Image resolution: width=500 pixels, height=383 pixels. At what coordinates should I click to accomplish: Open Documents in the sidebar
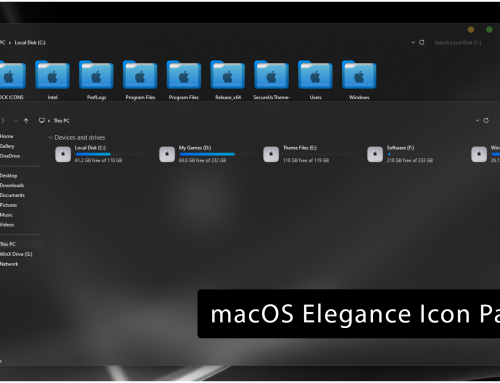12,195
